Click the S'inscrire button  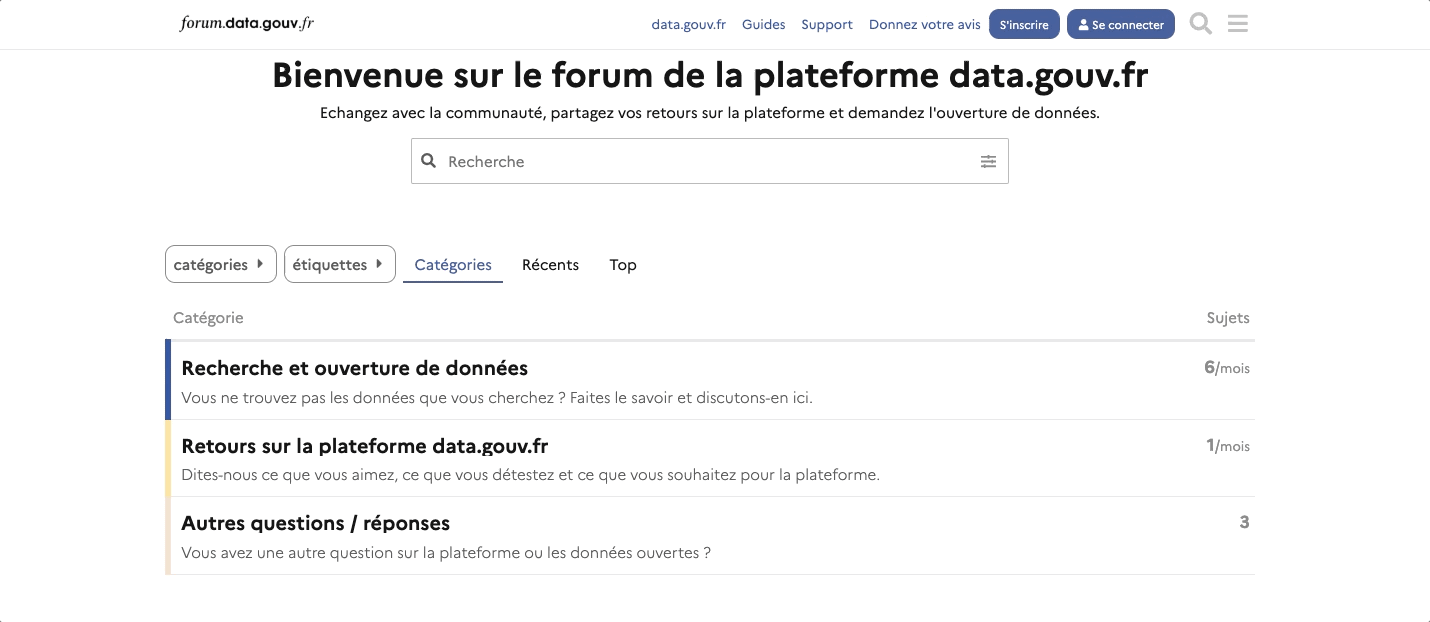(x=1024, y=23)
